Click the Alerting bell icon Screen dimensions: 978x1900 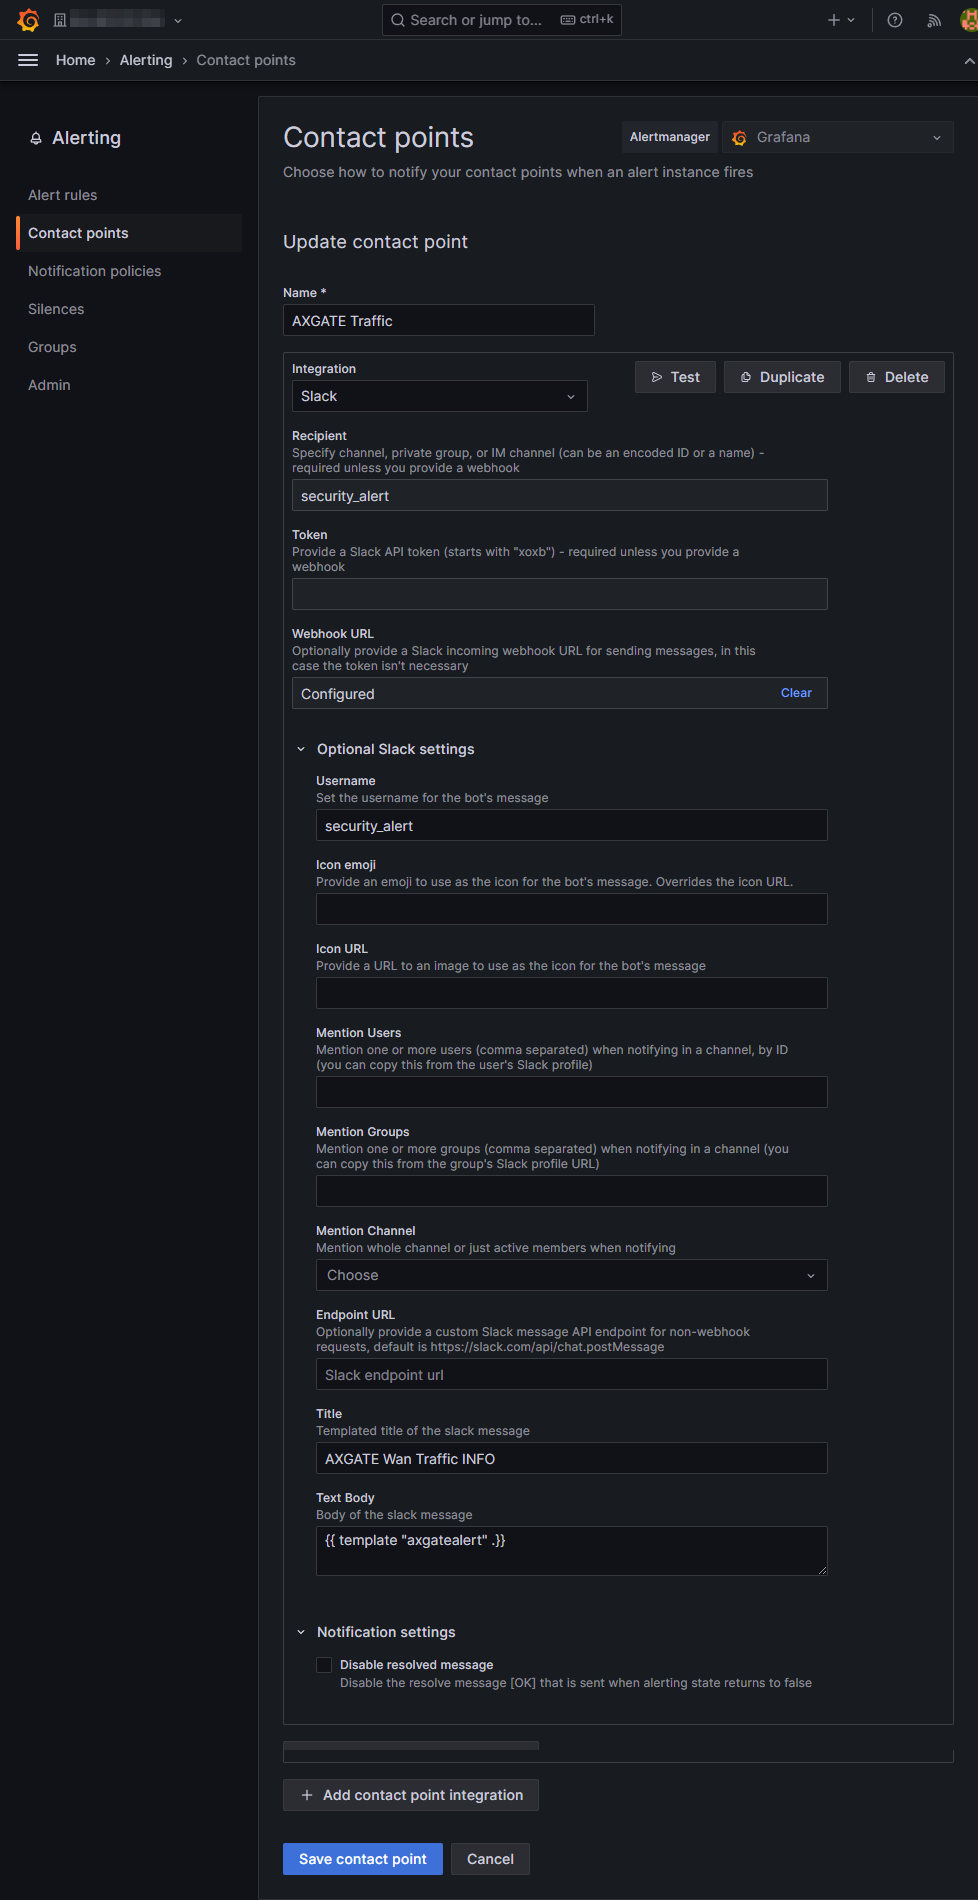tap(36, 138)
